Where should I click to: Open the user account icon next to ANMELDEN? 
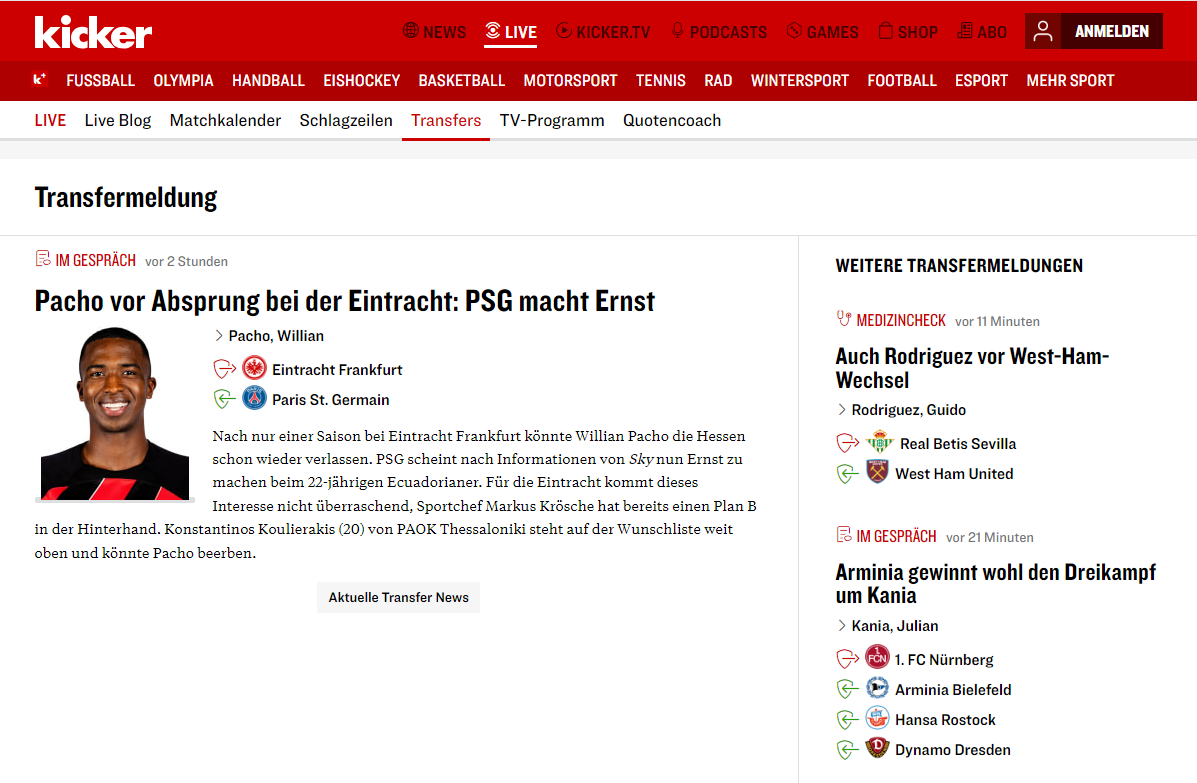pyautogui.click(x=1042, y=31)
